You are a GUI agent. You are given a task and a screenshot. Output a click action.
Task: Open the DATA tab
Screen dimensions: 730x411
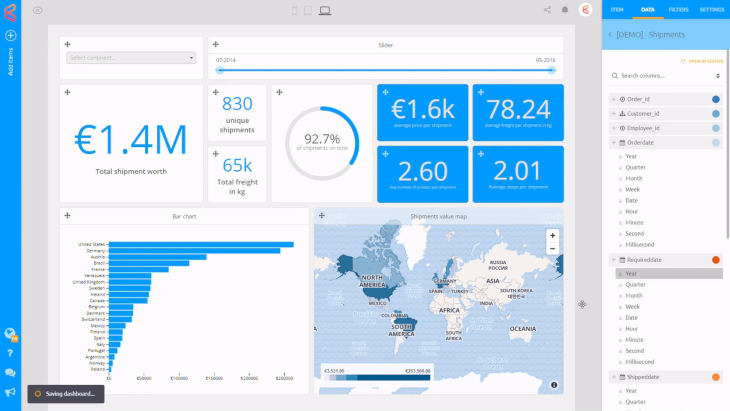pyautogui.click(x=648, y=10)
